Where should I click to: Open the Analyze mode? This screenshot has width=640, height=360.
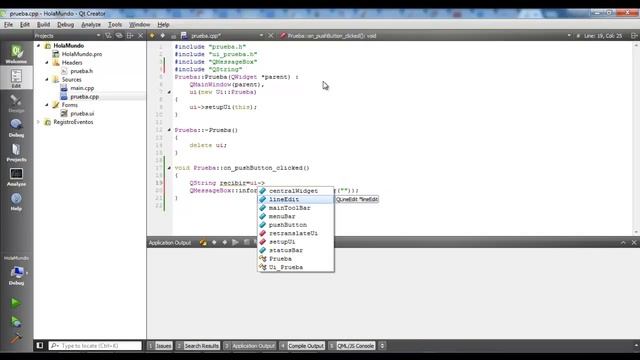click(x=16, y=177)
